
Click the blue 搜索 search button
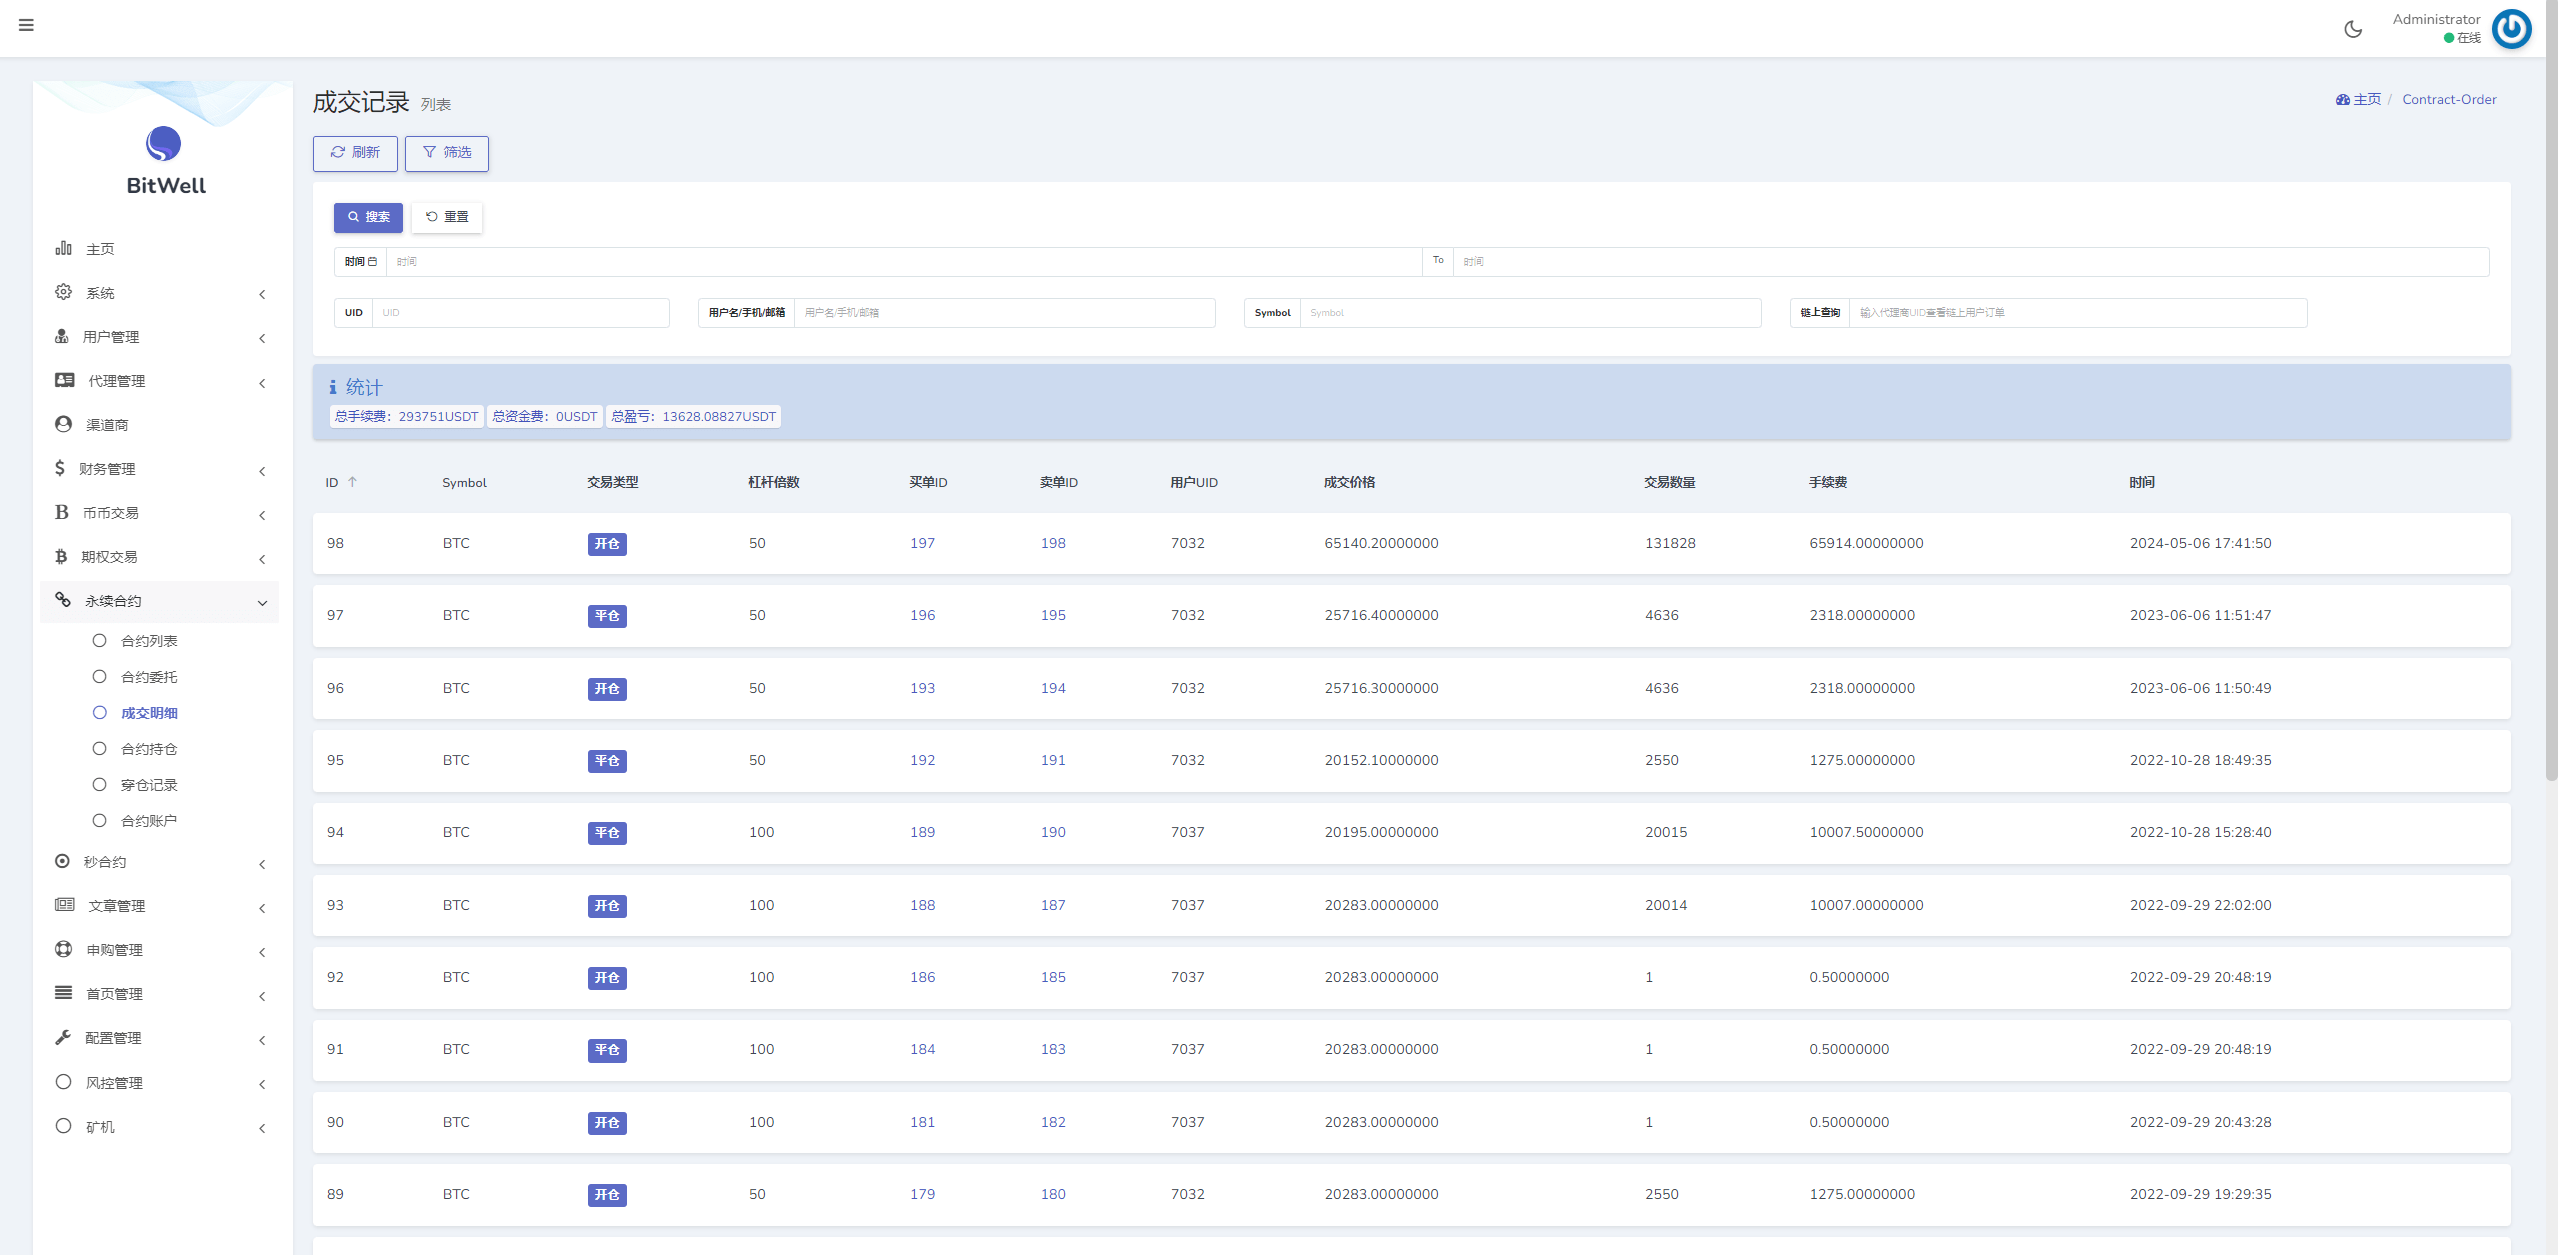point(368,217)
